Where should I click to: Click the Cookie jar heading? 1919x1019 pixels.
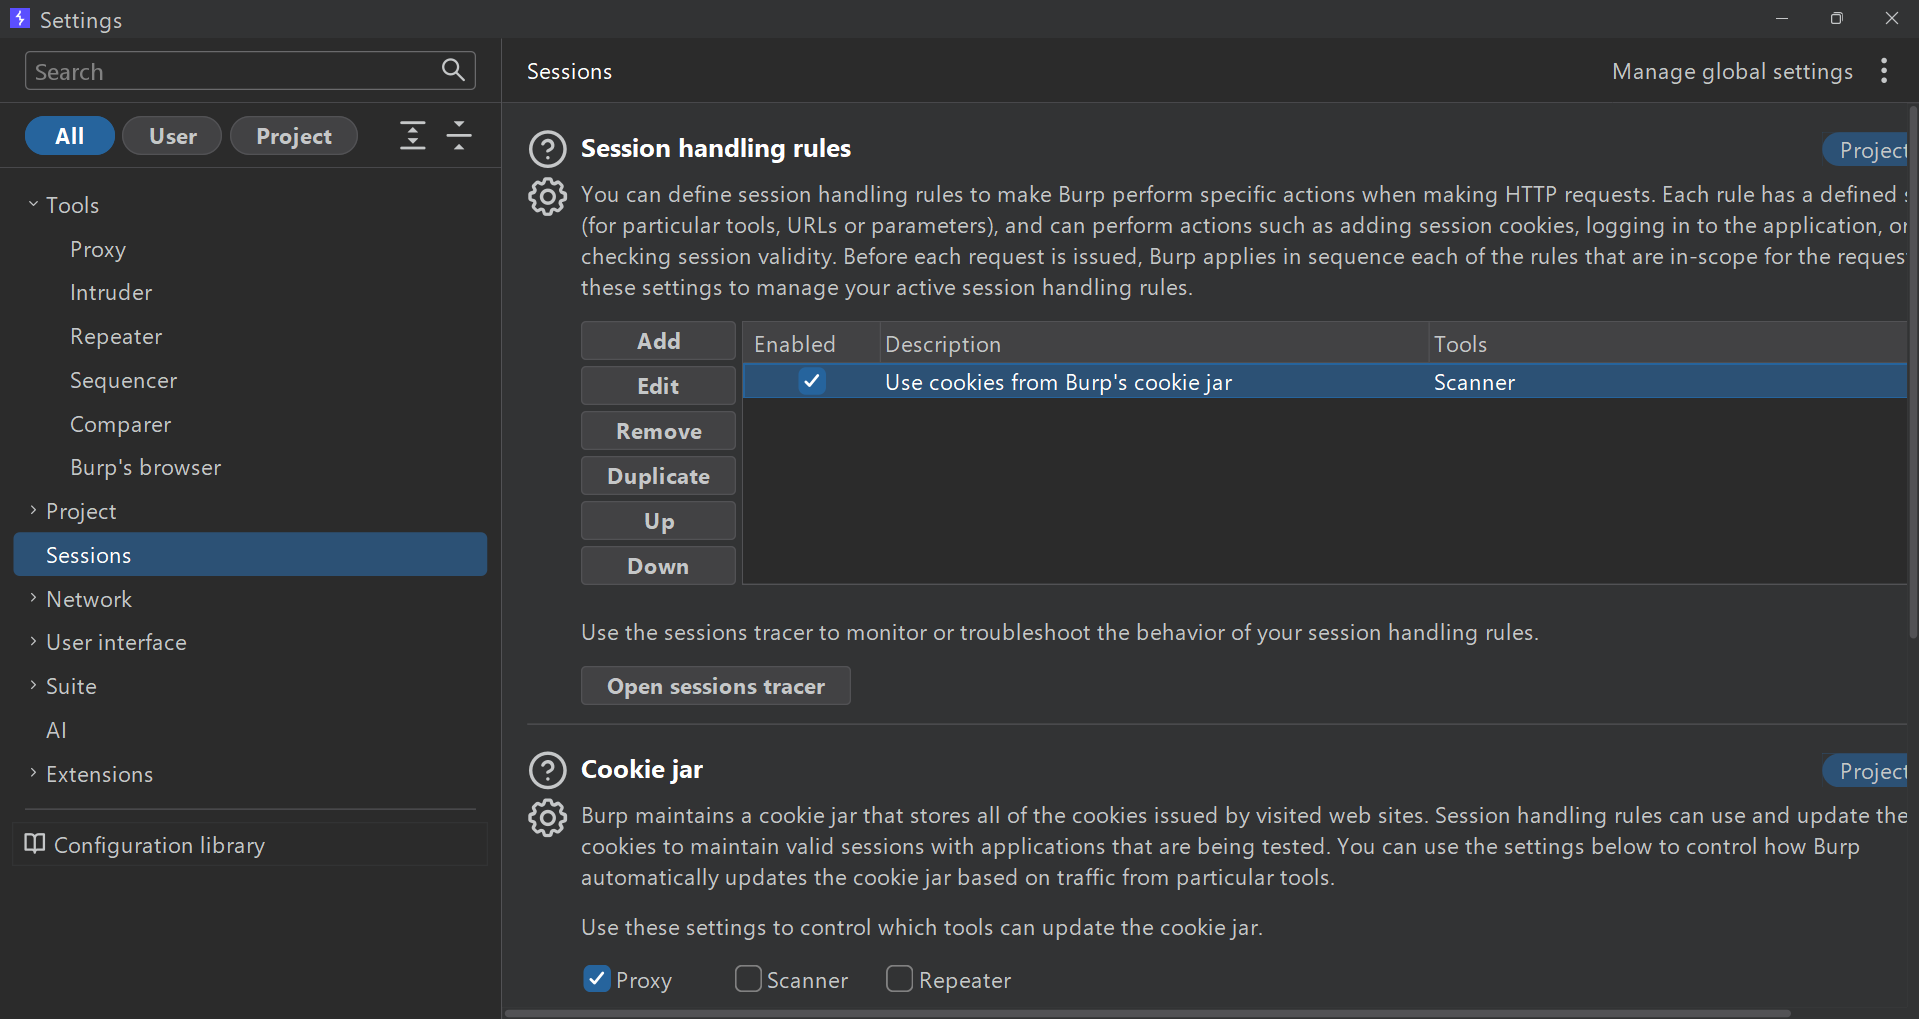point(642,769)
